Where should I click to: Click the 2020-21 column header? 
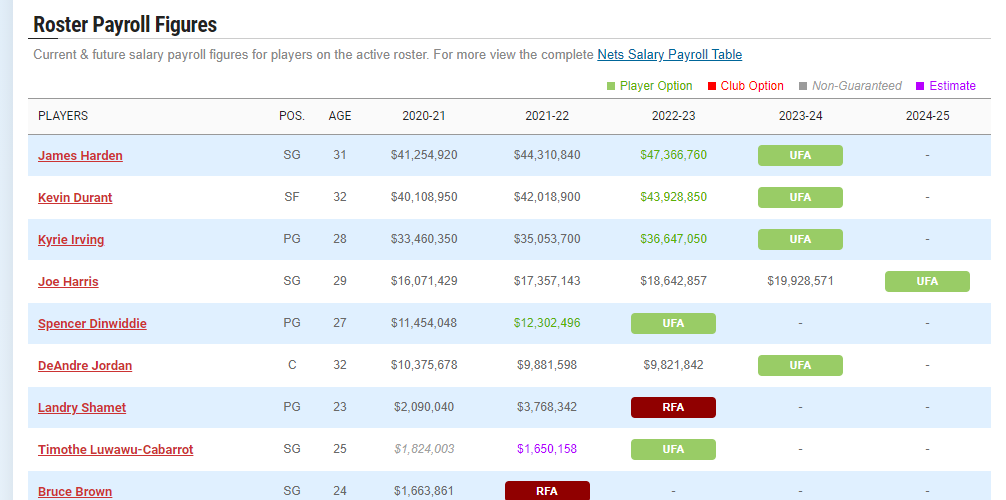[423, 116]
